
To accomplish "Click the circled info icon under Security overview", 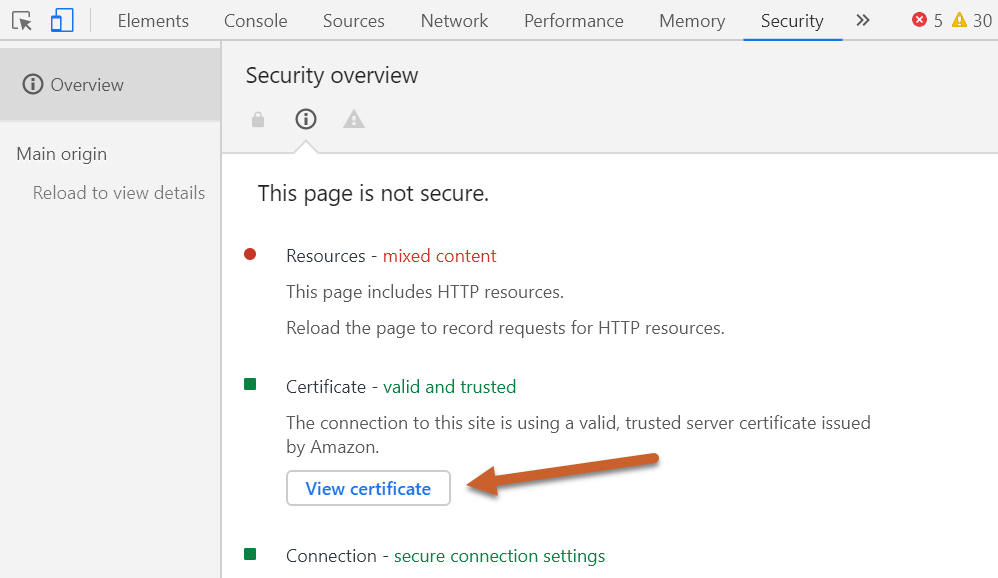I will click(x=306, y=120).
